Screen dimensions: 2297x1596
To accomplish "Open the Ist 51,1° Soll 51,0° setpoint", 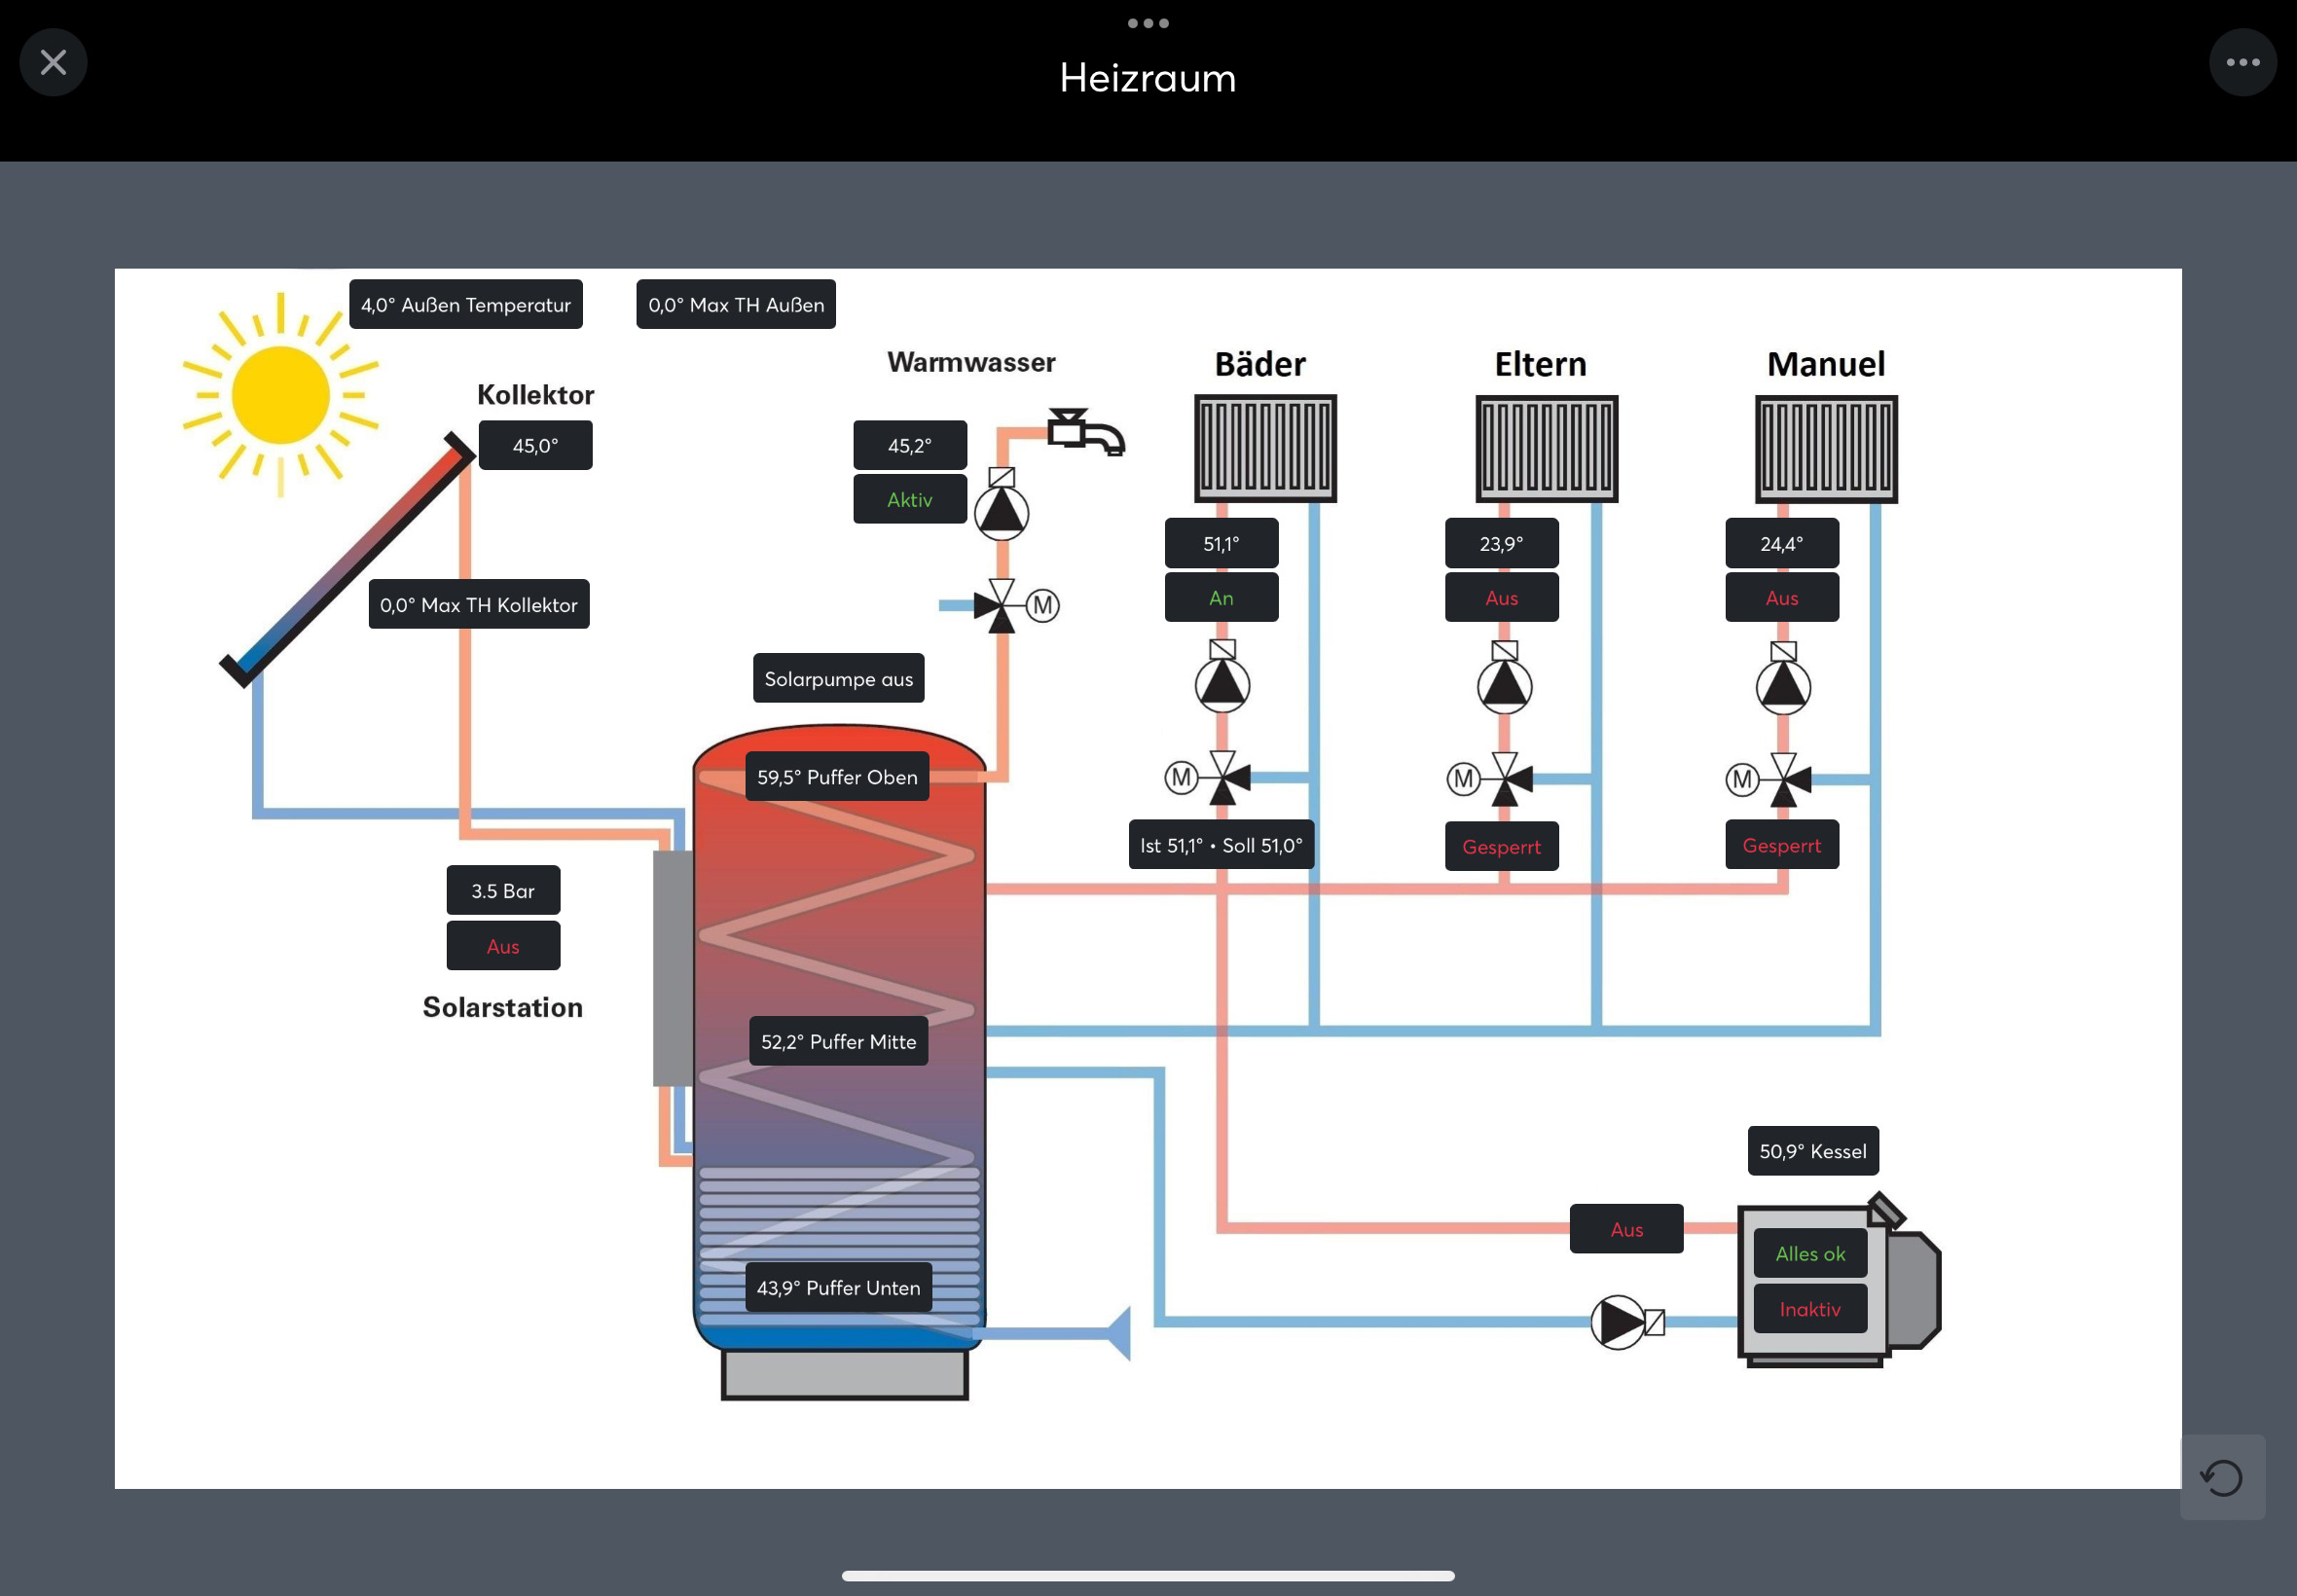I will click(1221, 845).
